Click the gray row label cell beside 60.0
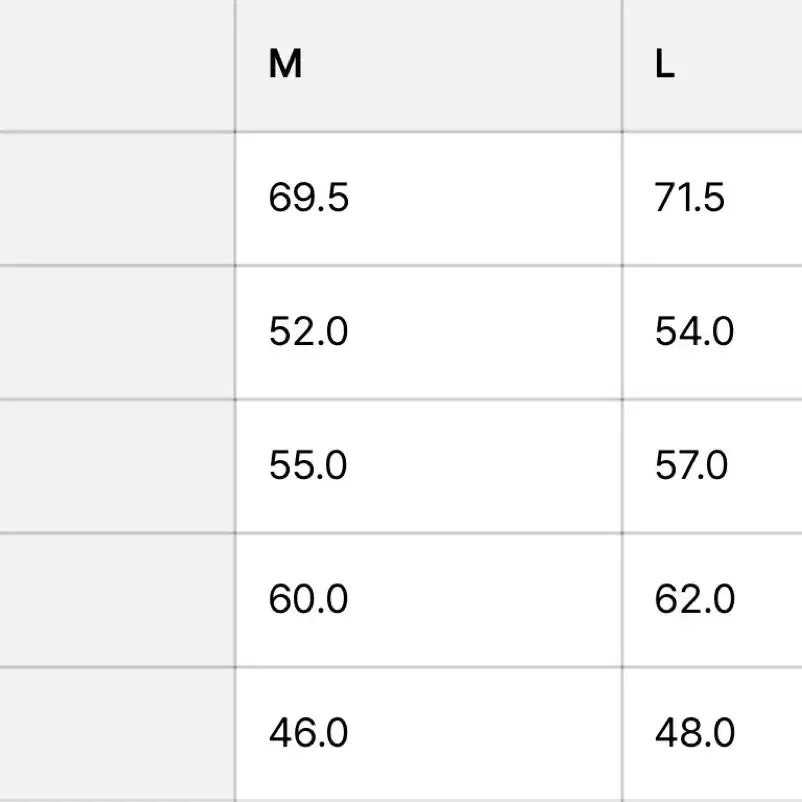 (x=117, y=600)
